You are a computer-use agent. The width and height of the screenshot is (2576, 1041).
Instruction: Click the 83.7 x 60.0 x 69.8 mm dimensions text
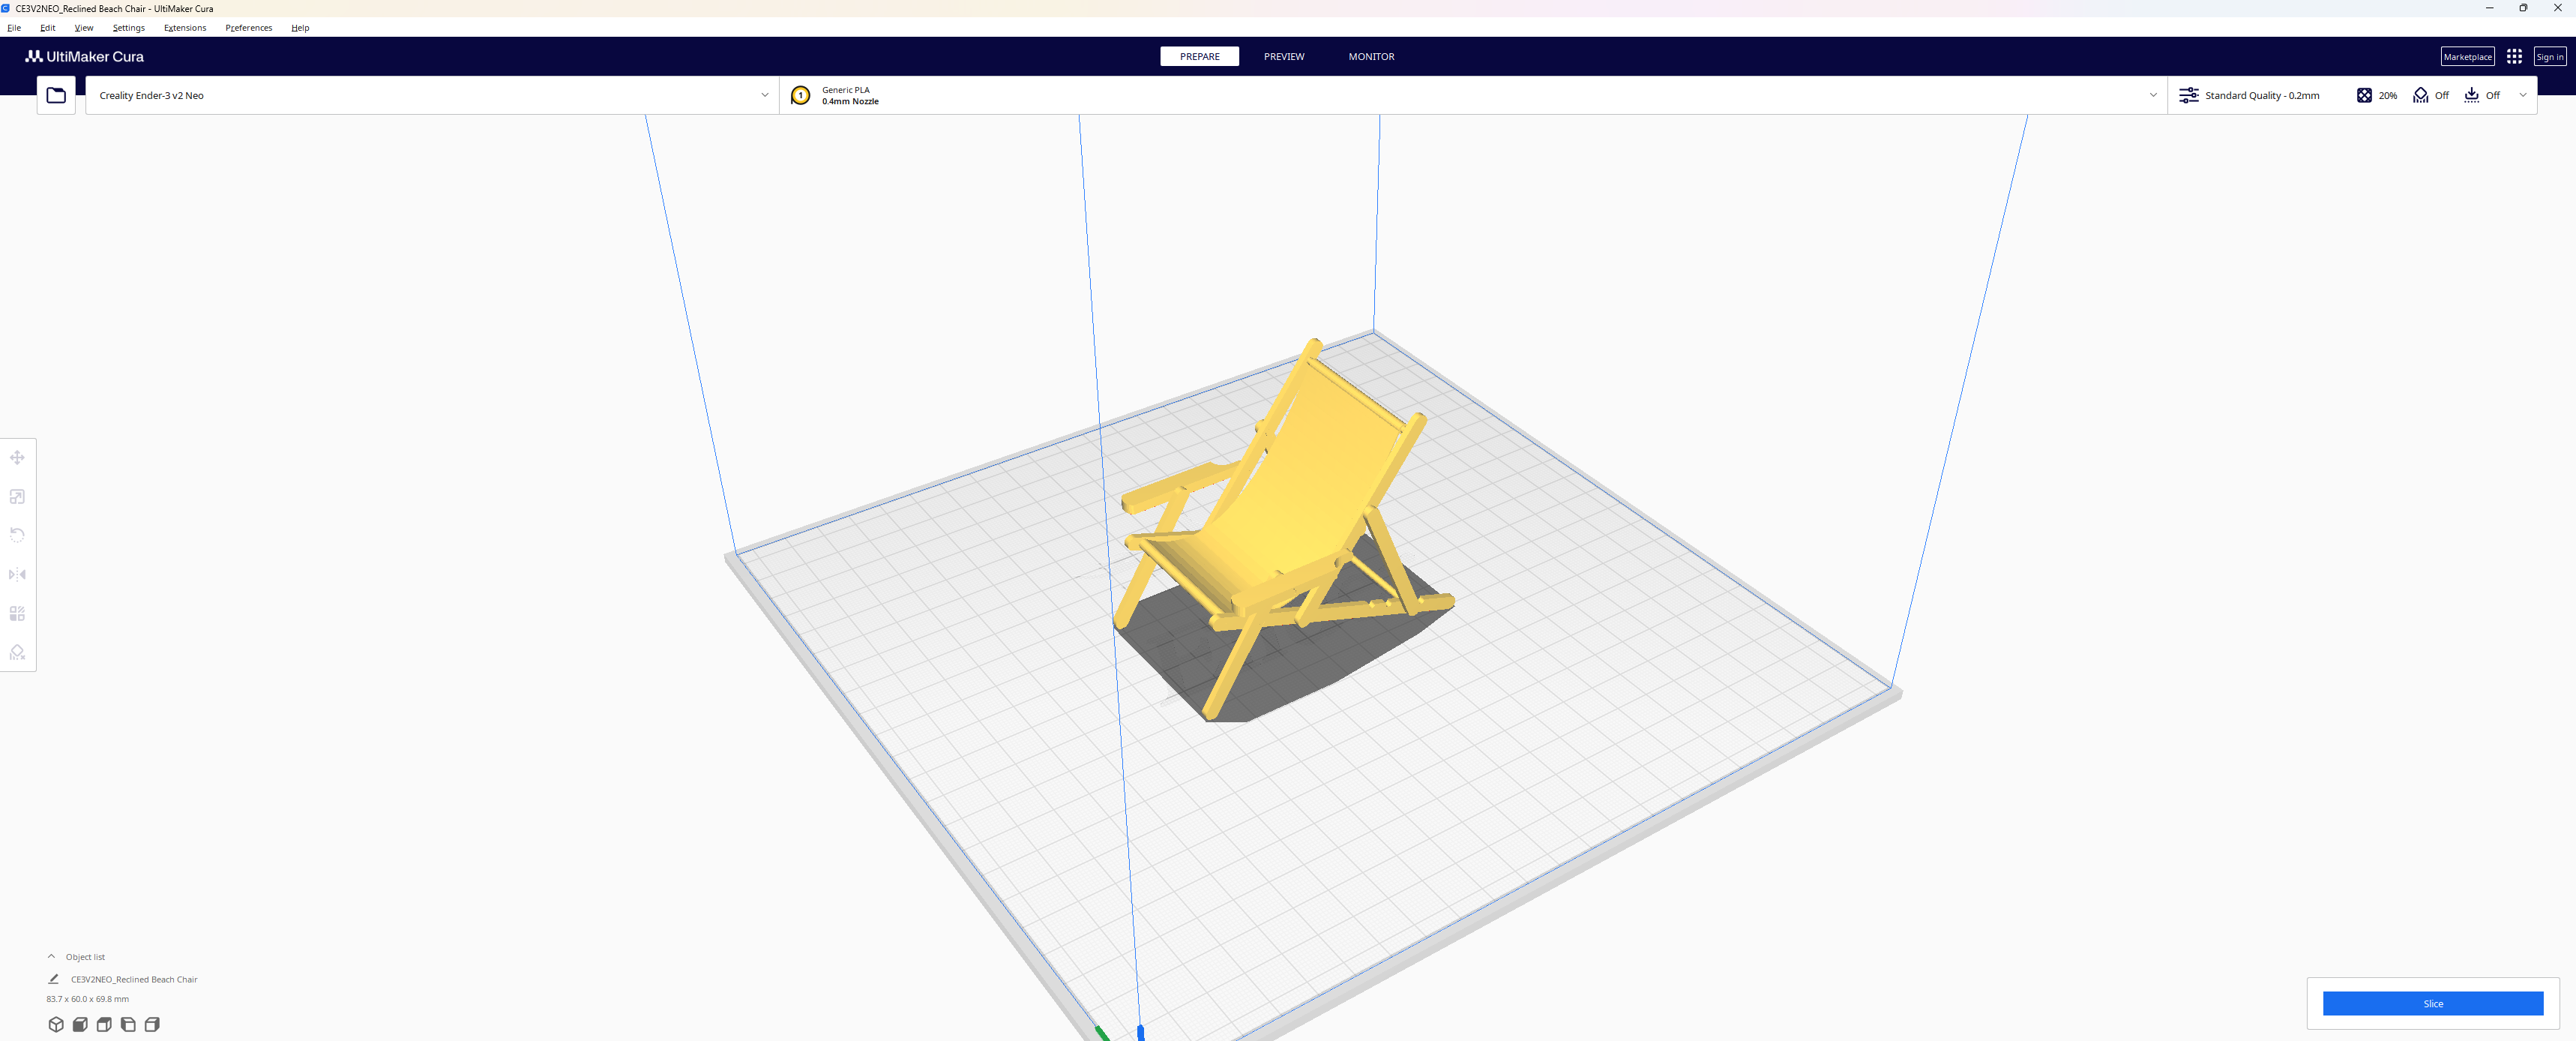(x=88, y=998)
